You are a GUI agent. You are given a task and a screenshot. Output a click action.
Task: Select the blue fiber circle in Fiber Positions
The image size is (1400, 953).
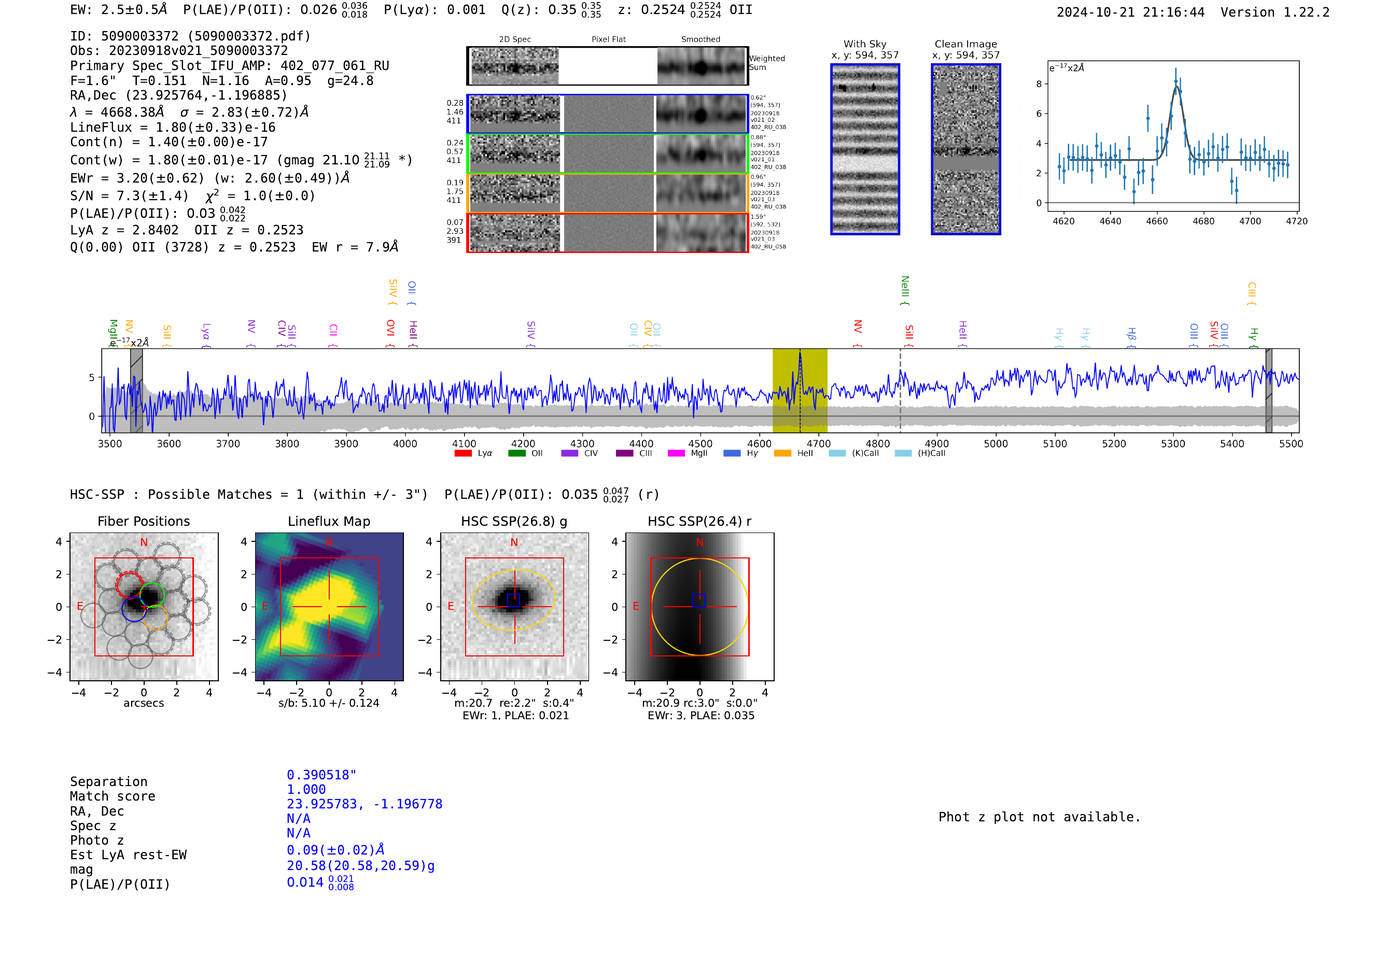(x=134, y=609)
